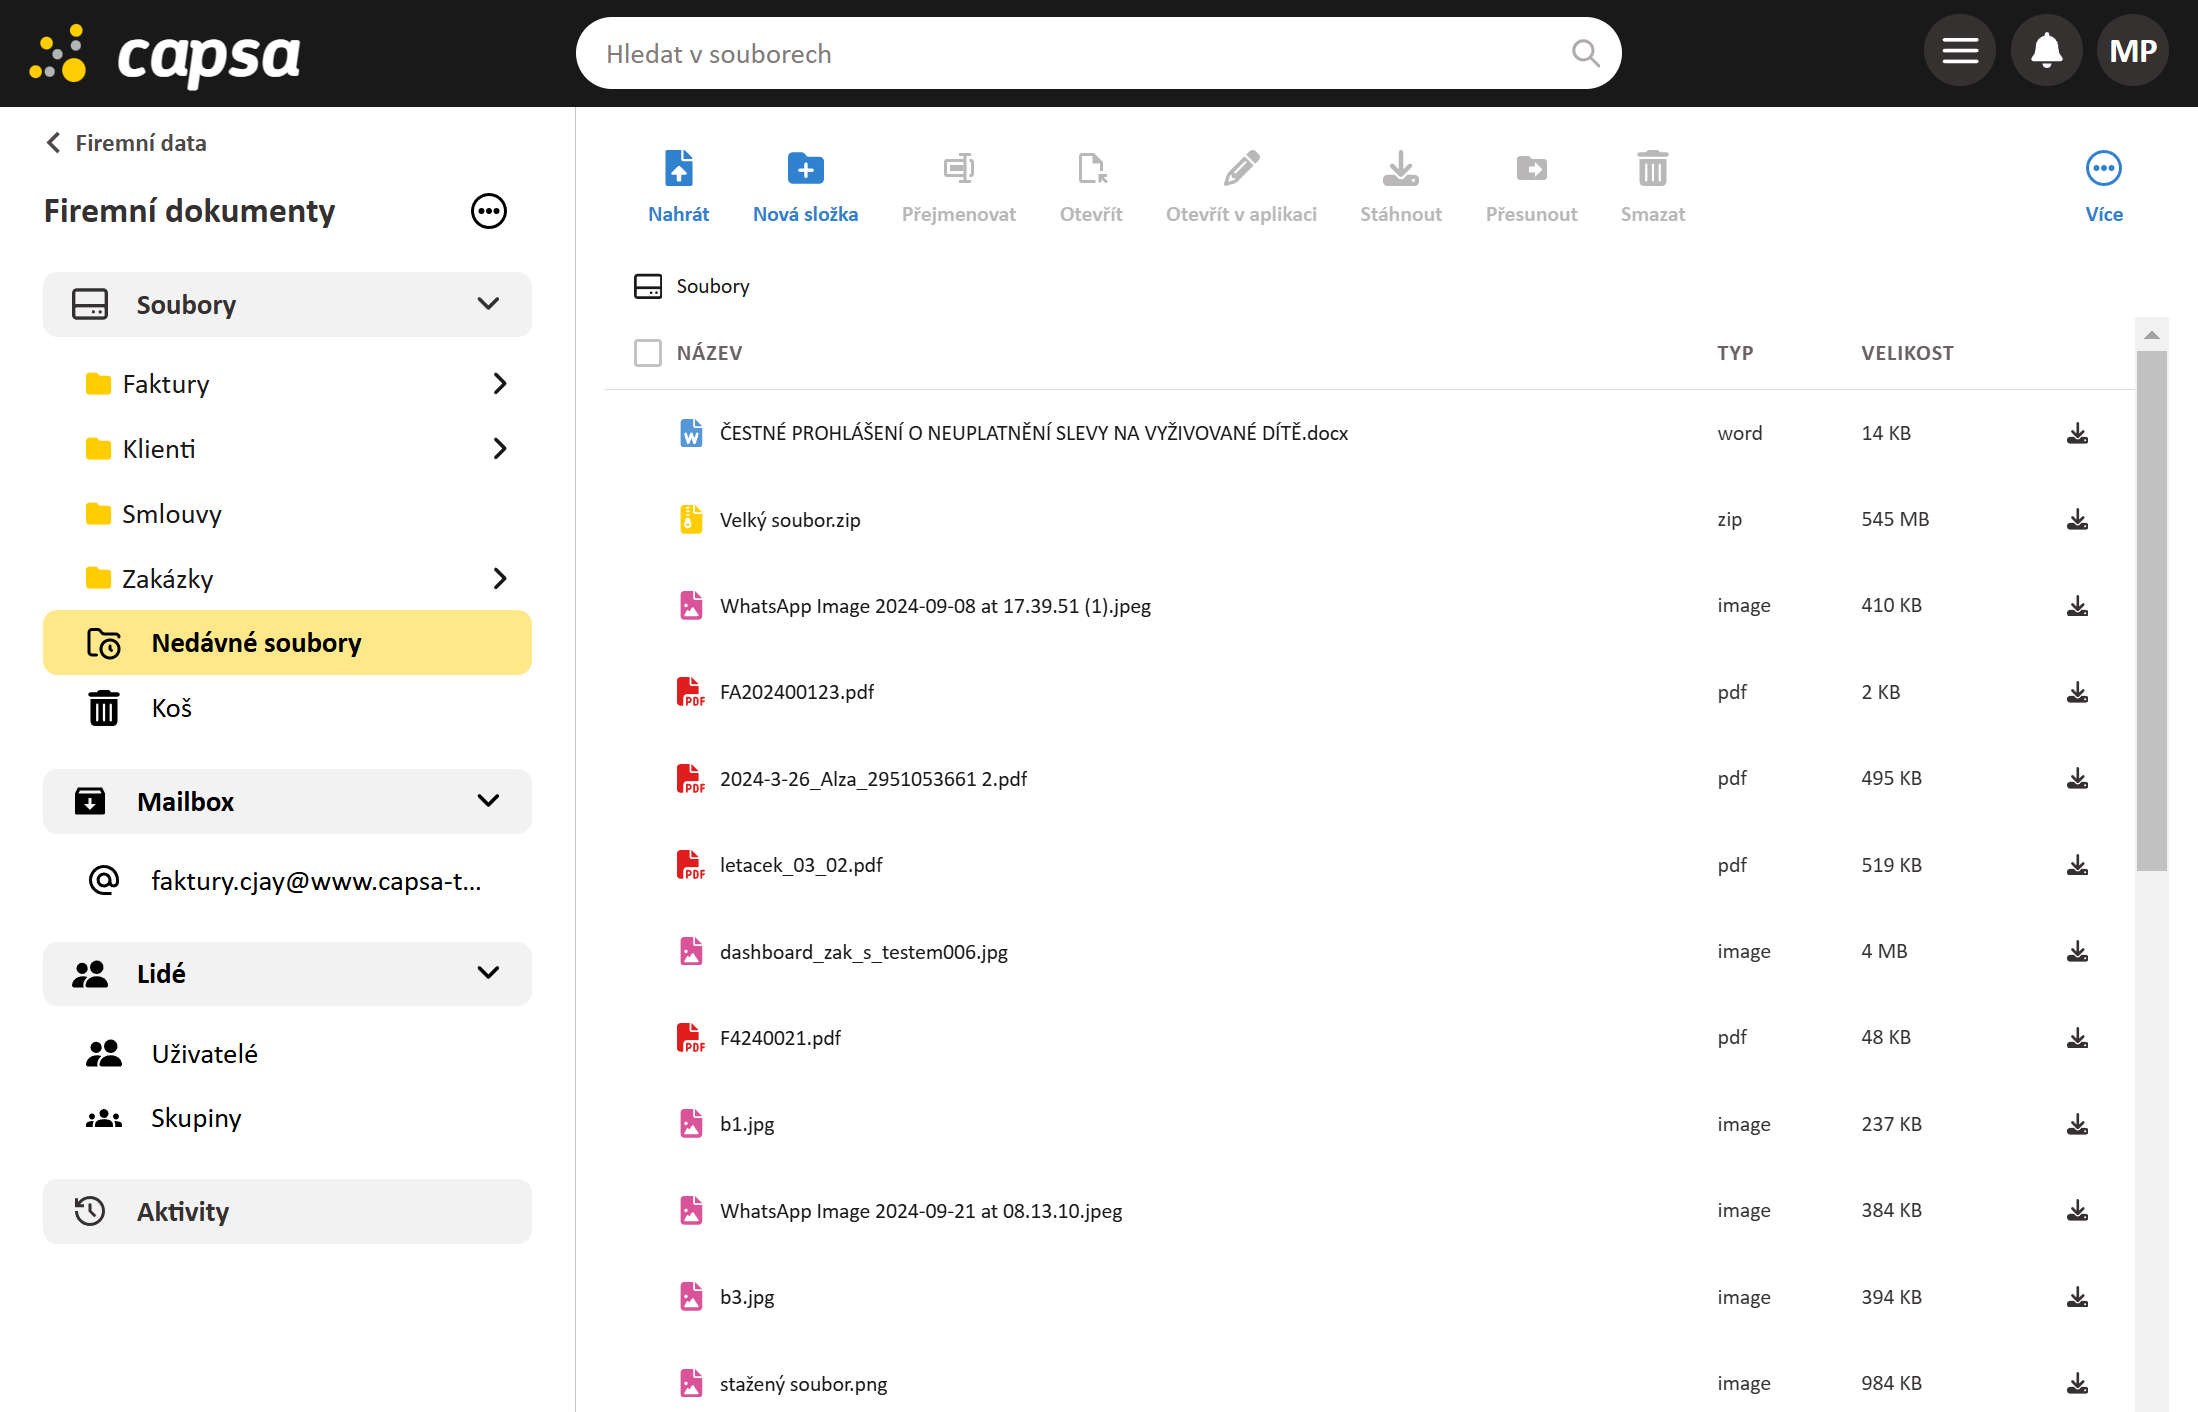Open the Koš trash folder
The image size is (2198, 1412).
(171, 708)
